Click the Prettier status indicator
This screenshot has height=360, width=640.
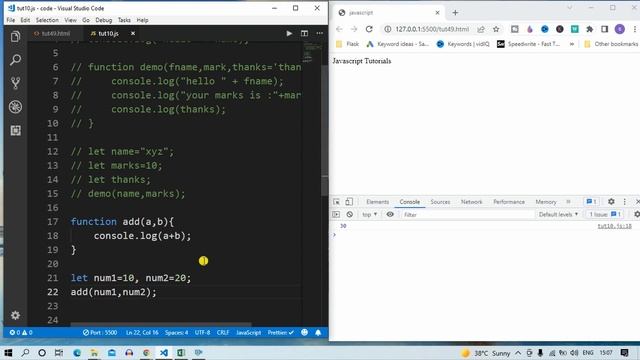280,333
